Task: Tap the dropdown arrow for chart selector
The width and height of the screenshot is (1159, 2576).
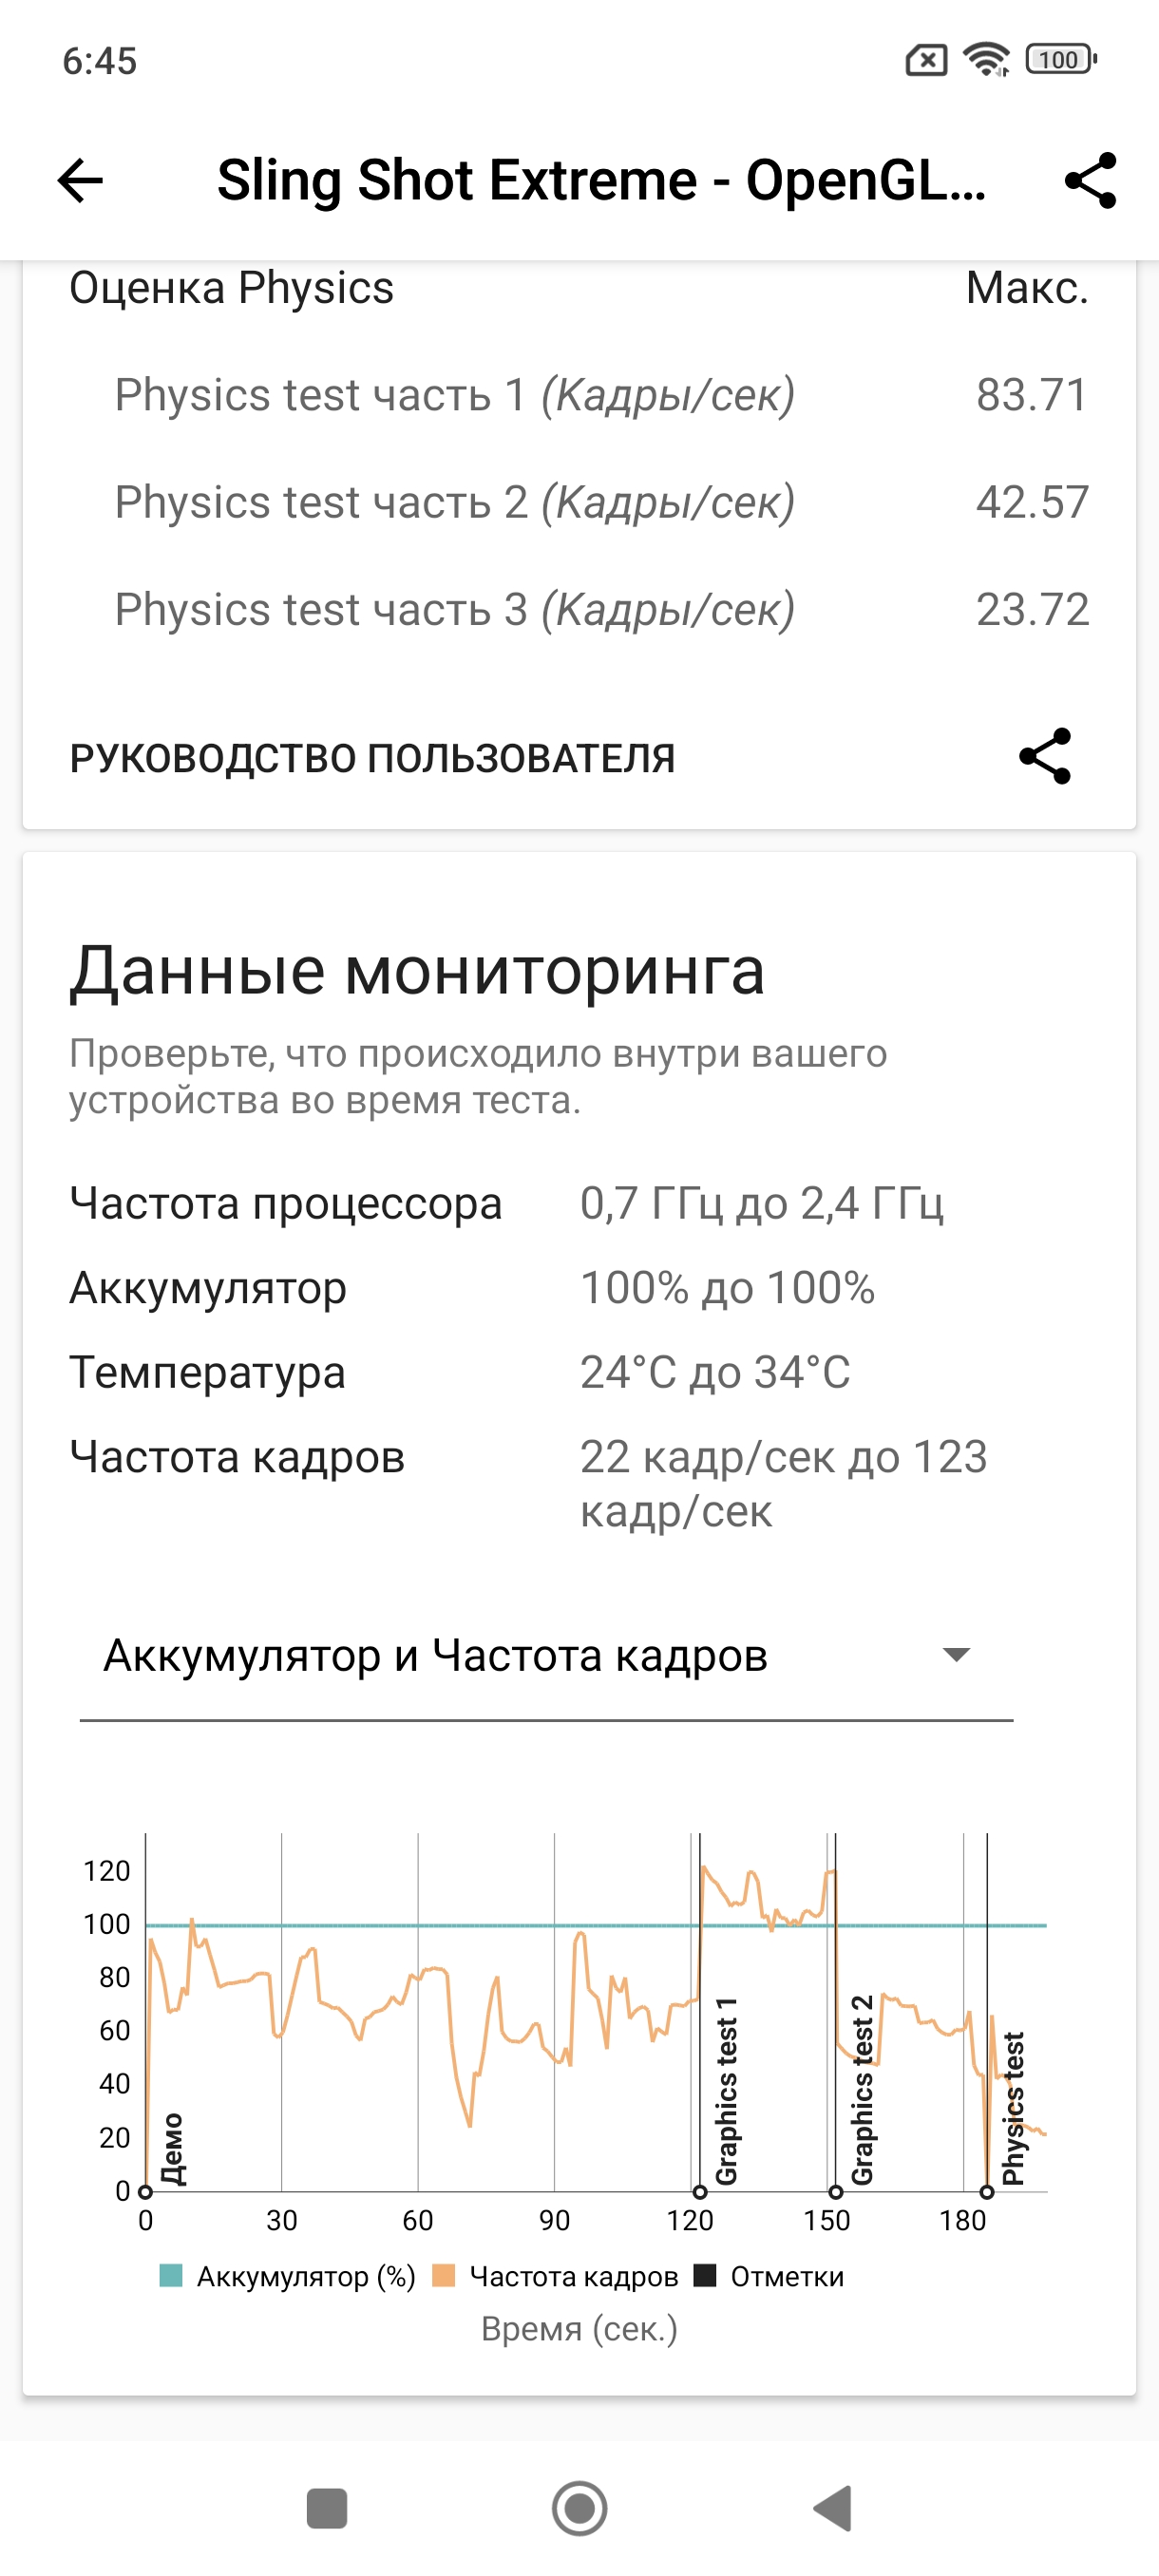Action: point(957,1656)
